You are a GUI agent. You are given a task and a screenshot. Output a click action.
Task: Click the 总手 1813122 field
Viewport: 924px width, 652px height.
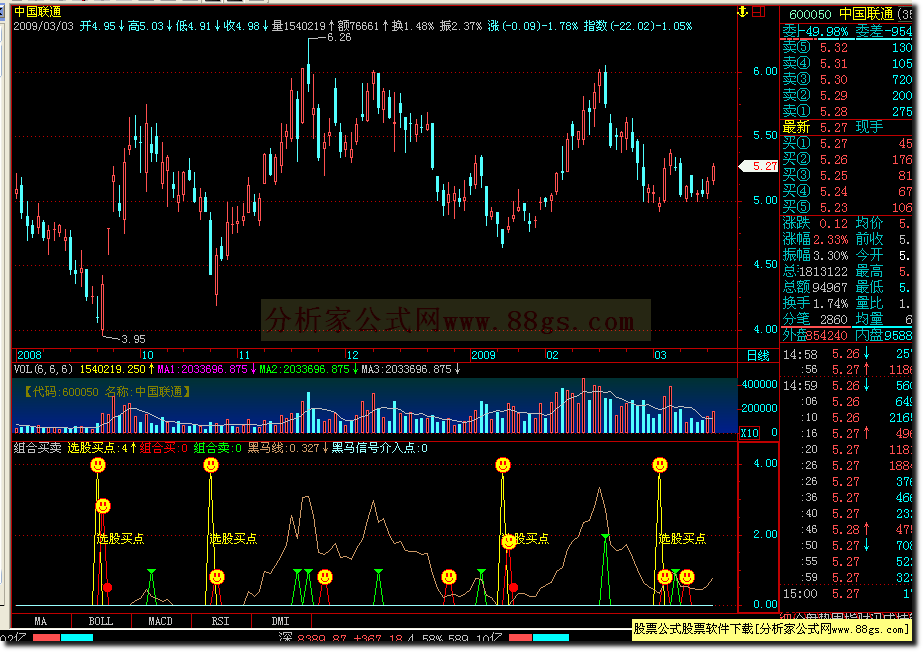click(x=815, y=272)
